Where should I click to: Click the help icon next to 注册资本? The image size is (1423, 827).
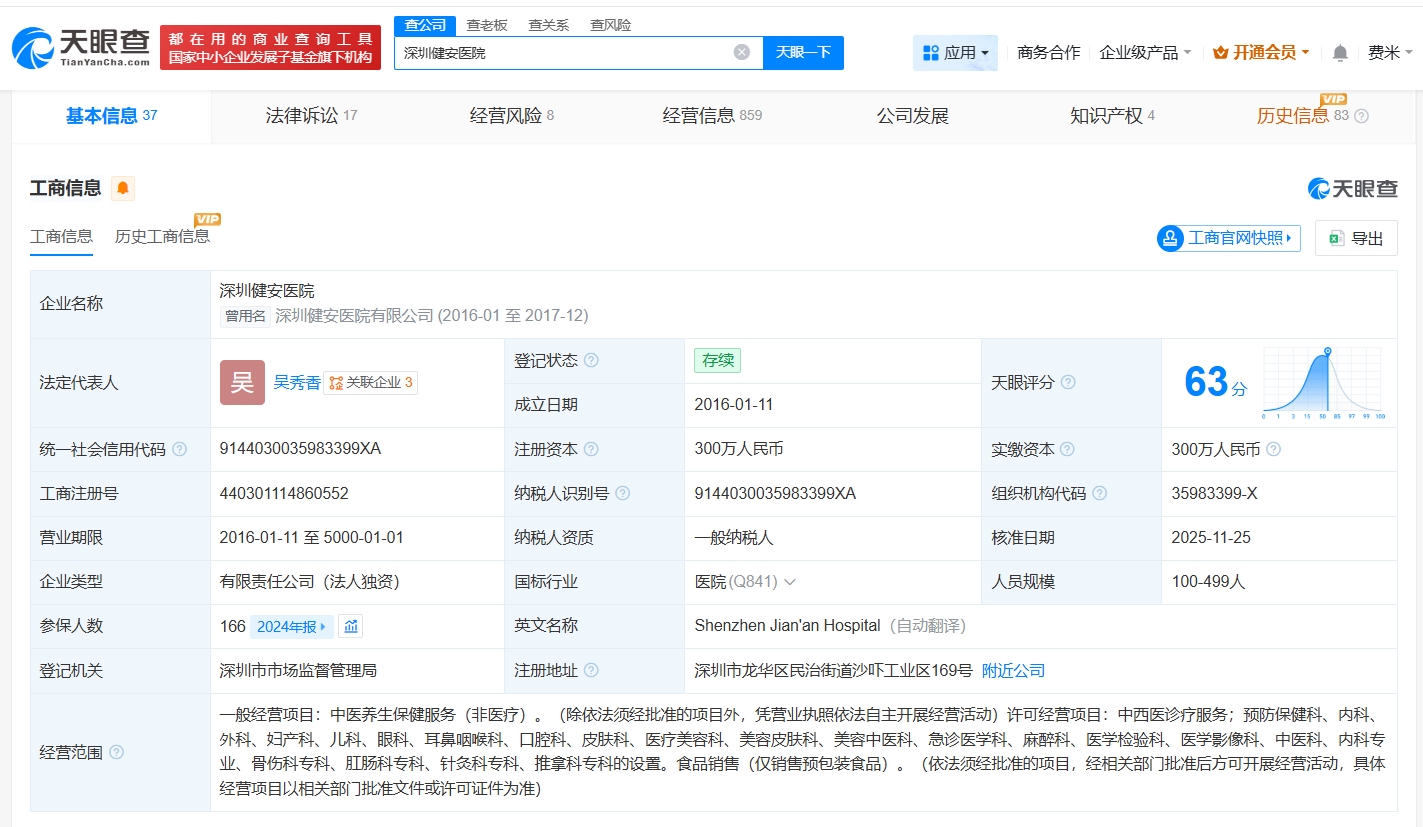[591, 450]
